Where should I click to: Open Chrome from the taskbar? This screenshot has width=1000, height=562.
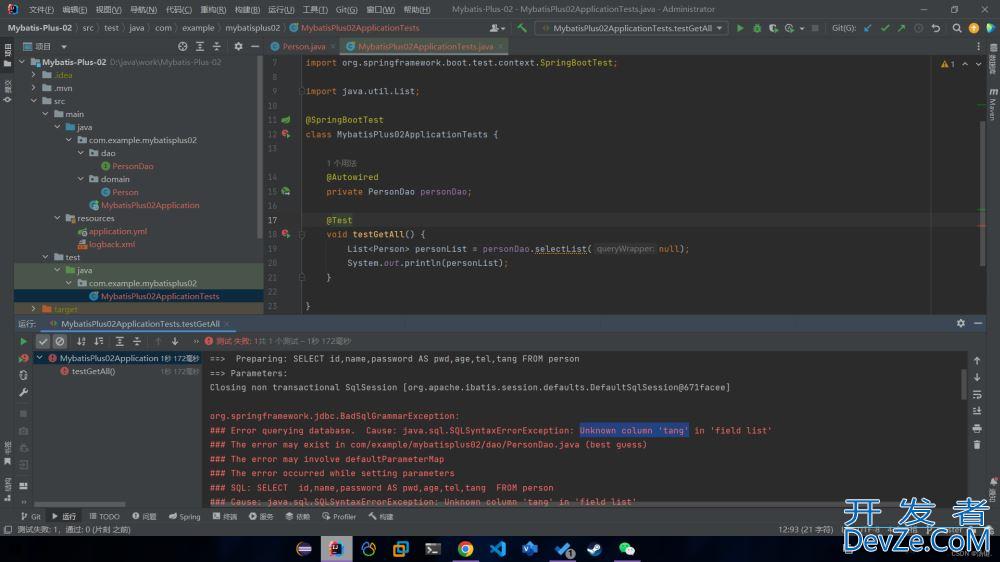[x=465, y=549]
